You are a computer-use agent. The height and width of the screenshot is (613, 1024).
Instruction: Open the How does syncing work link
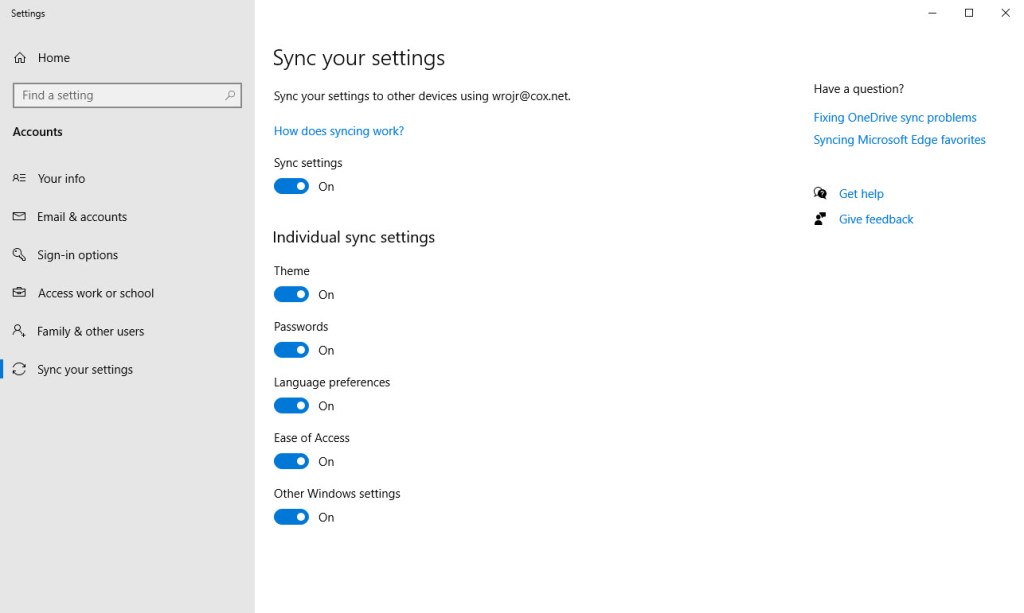click(x=338, y=130)
